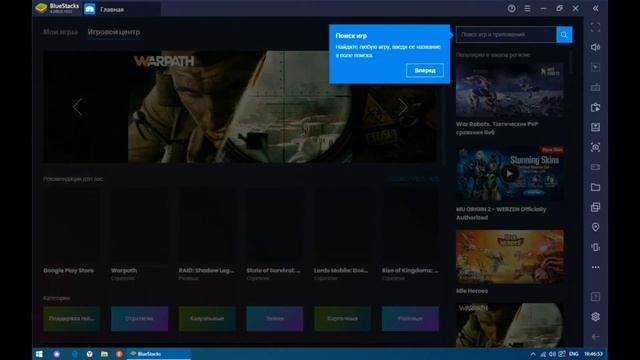Show more tools via three dots
The height and width of the screenshot is (360, 640).
pyautogui.click(x=596, y=267)
